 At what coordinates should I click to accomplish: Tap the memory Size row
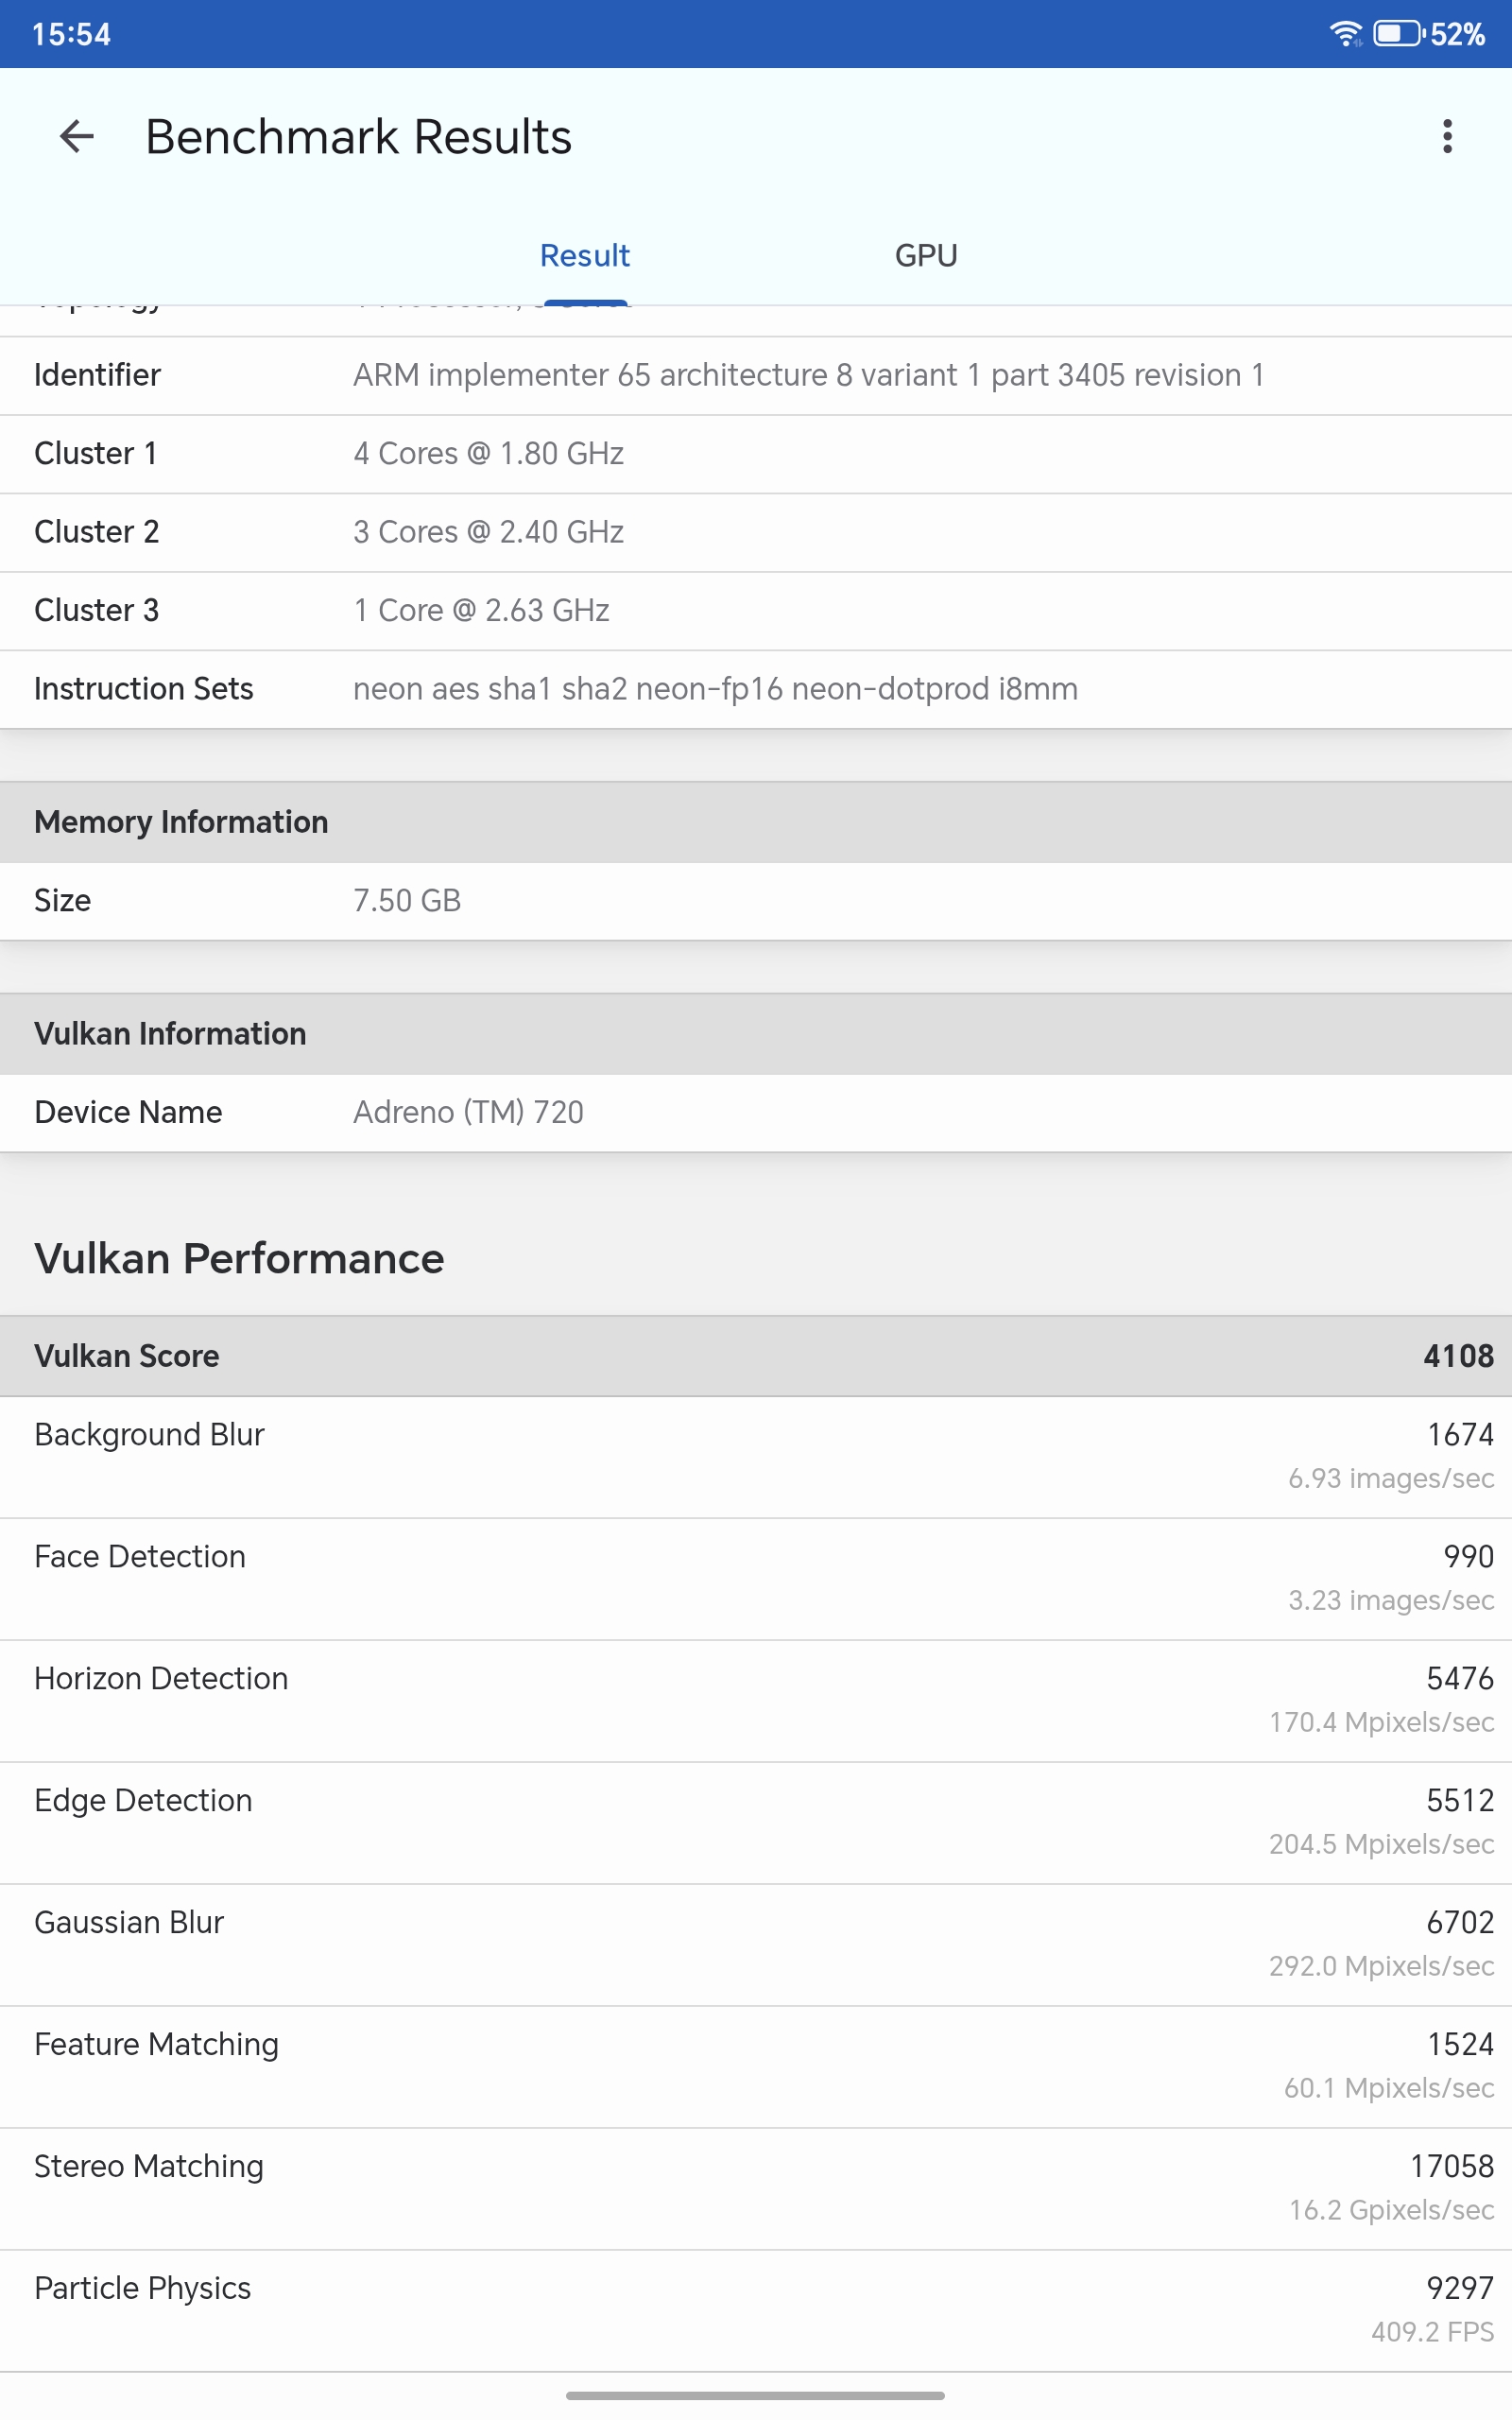pos(756,900)
